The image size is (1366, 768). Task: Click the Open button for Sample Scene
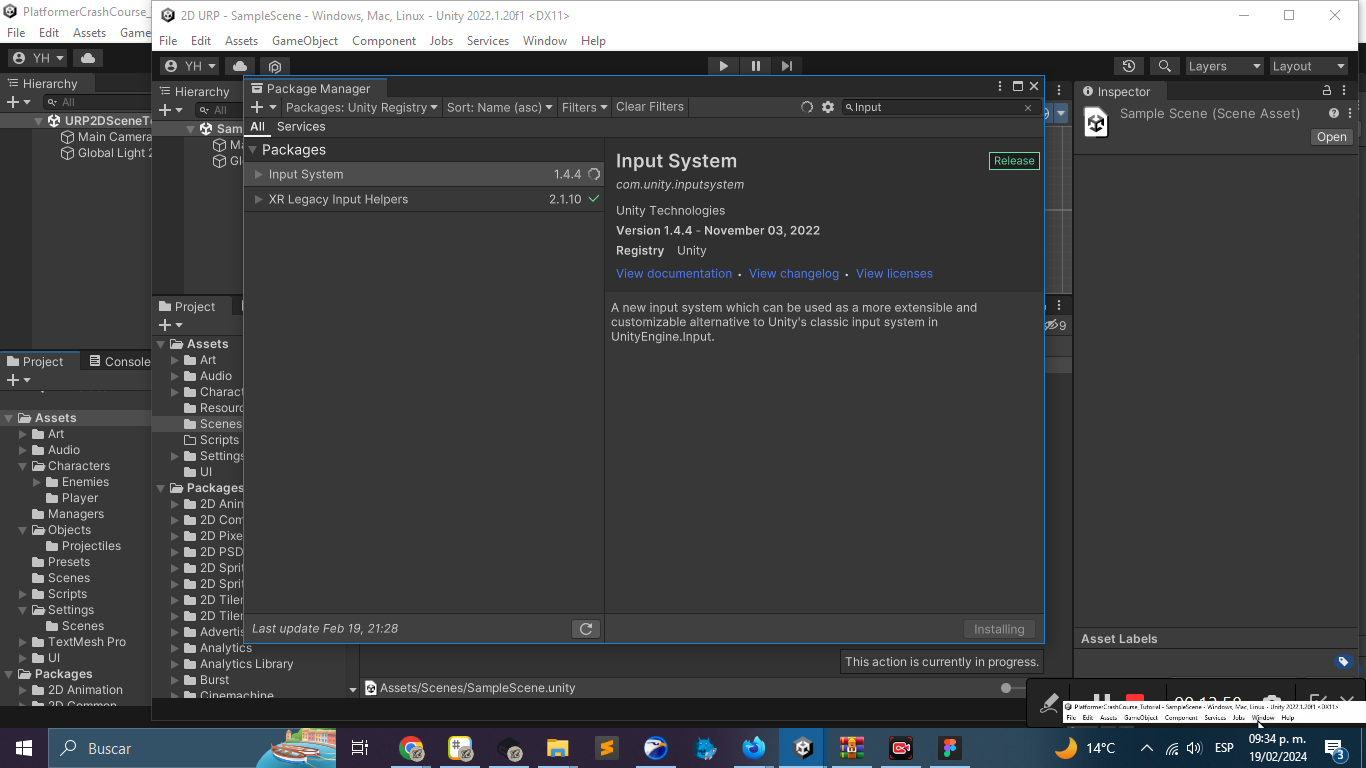pyautogui.click(x=1331, y=137)
